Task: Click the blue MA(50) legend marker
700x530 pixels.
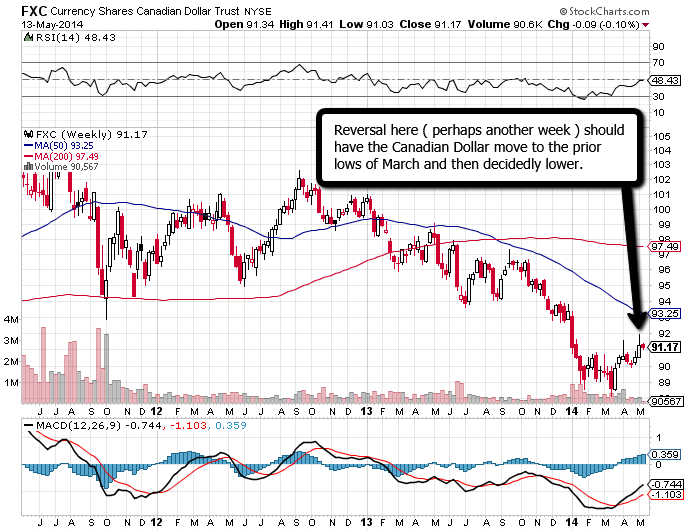Action: click(27, 144)
